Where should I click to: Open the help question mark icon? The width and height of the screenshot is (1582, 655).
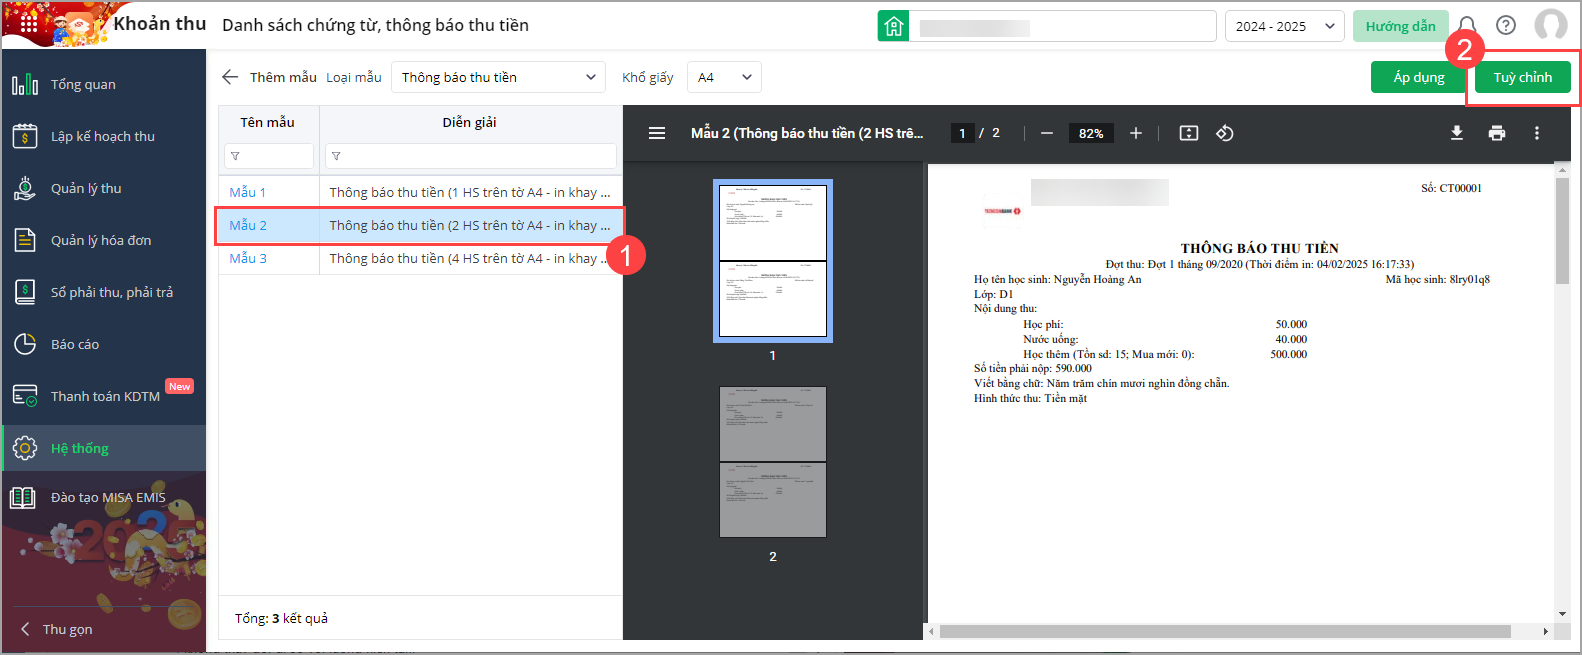click(x=1506, y=25)
